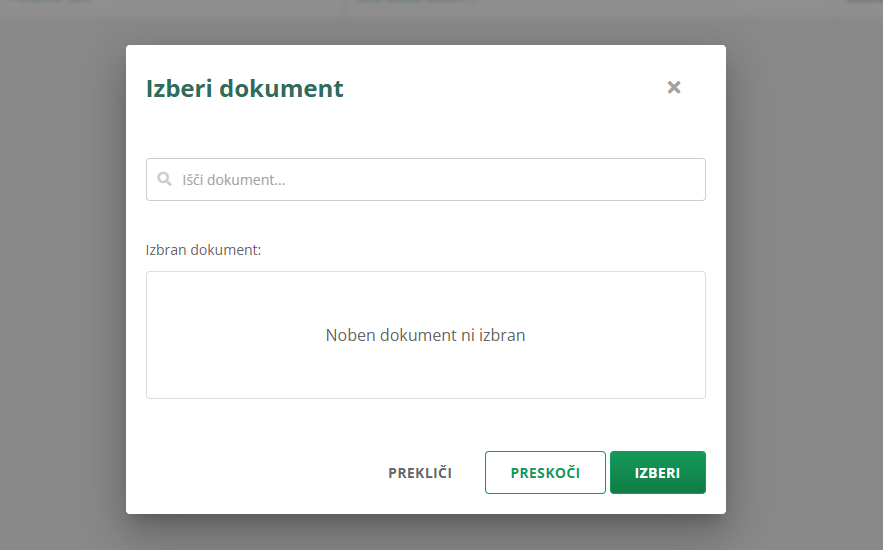
Task: Select the search icon inside document field
Action: click(165, 180)
